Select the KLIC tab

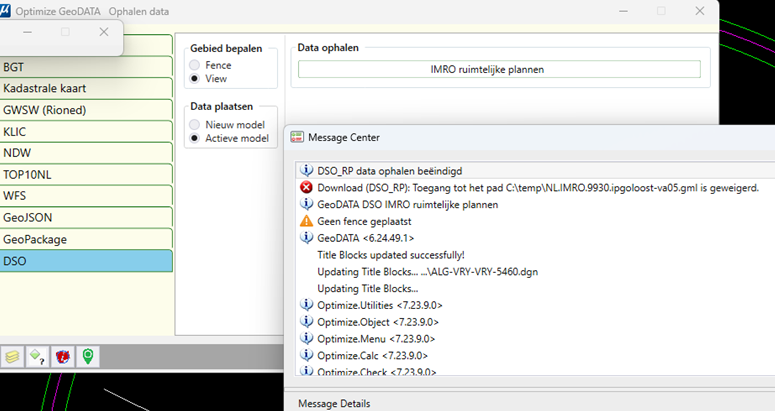point(86,132)
